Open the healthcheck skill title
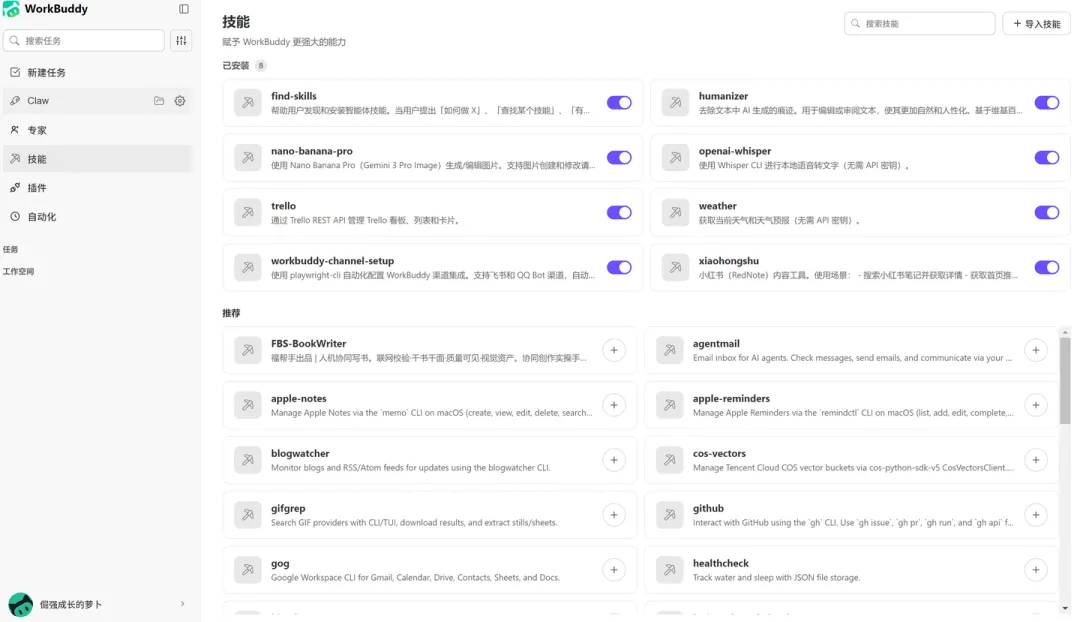 (x=720, y=563)
